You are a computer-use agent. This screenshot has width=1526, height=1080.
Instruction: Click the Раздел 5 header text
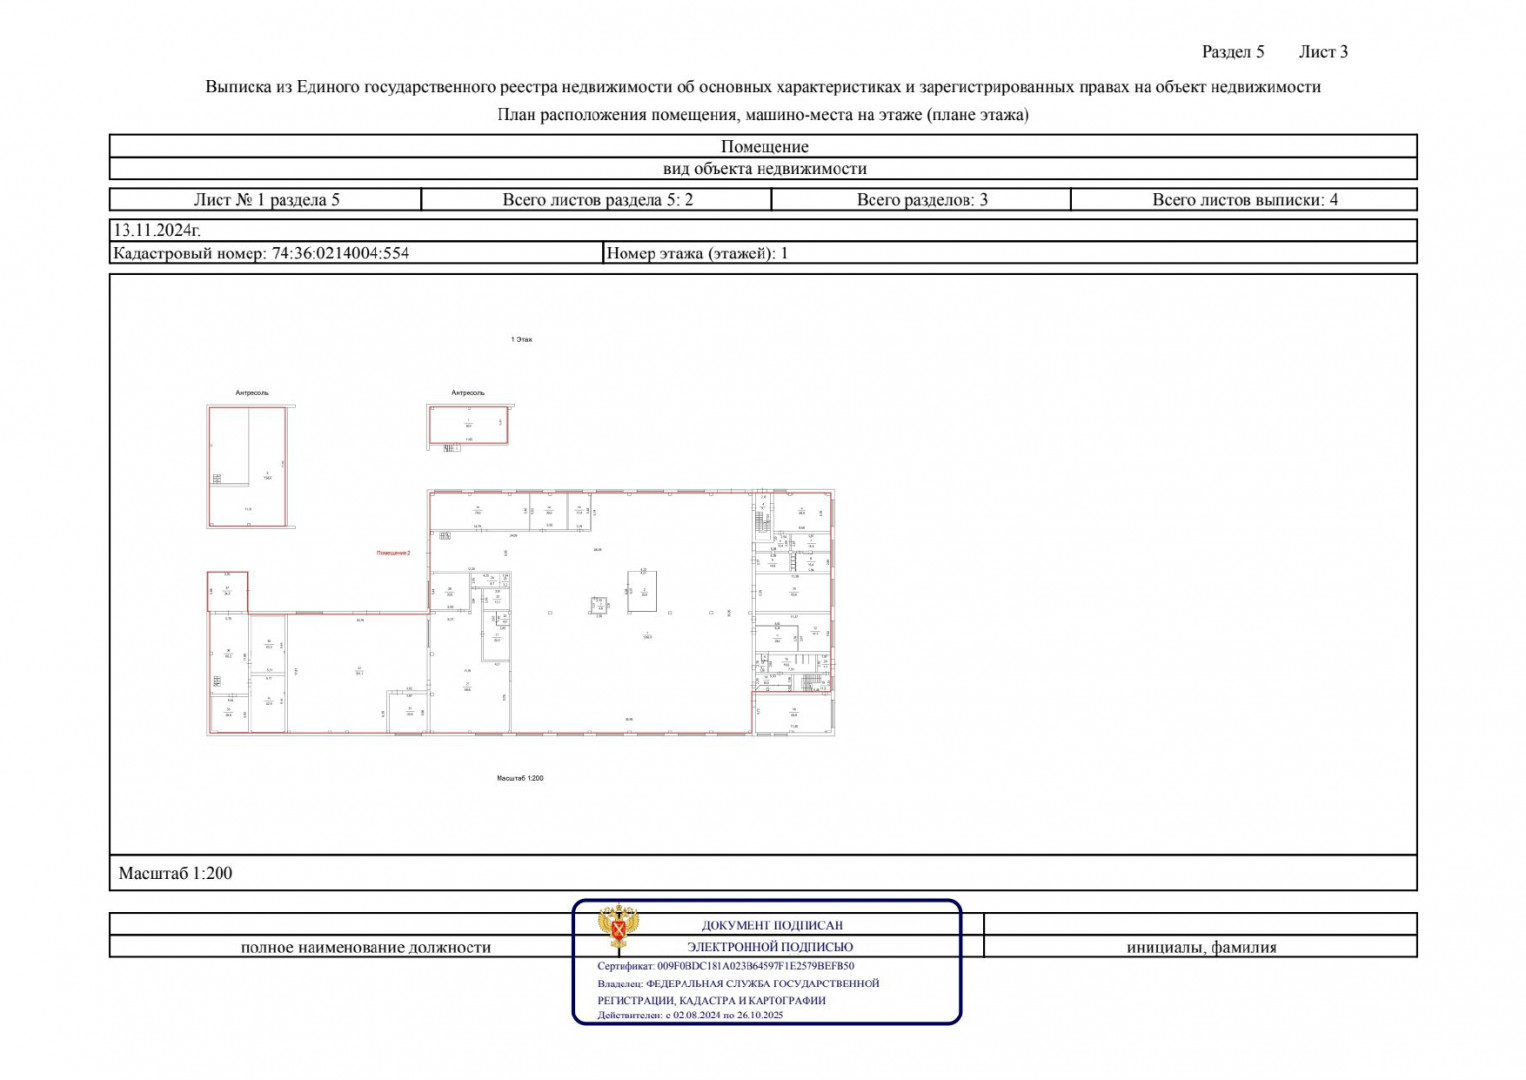1232,52
